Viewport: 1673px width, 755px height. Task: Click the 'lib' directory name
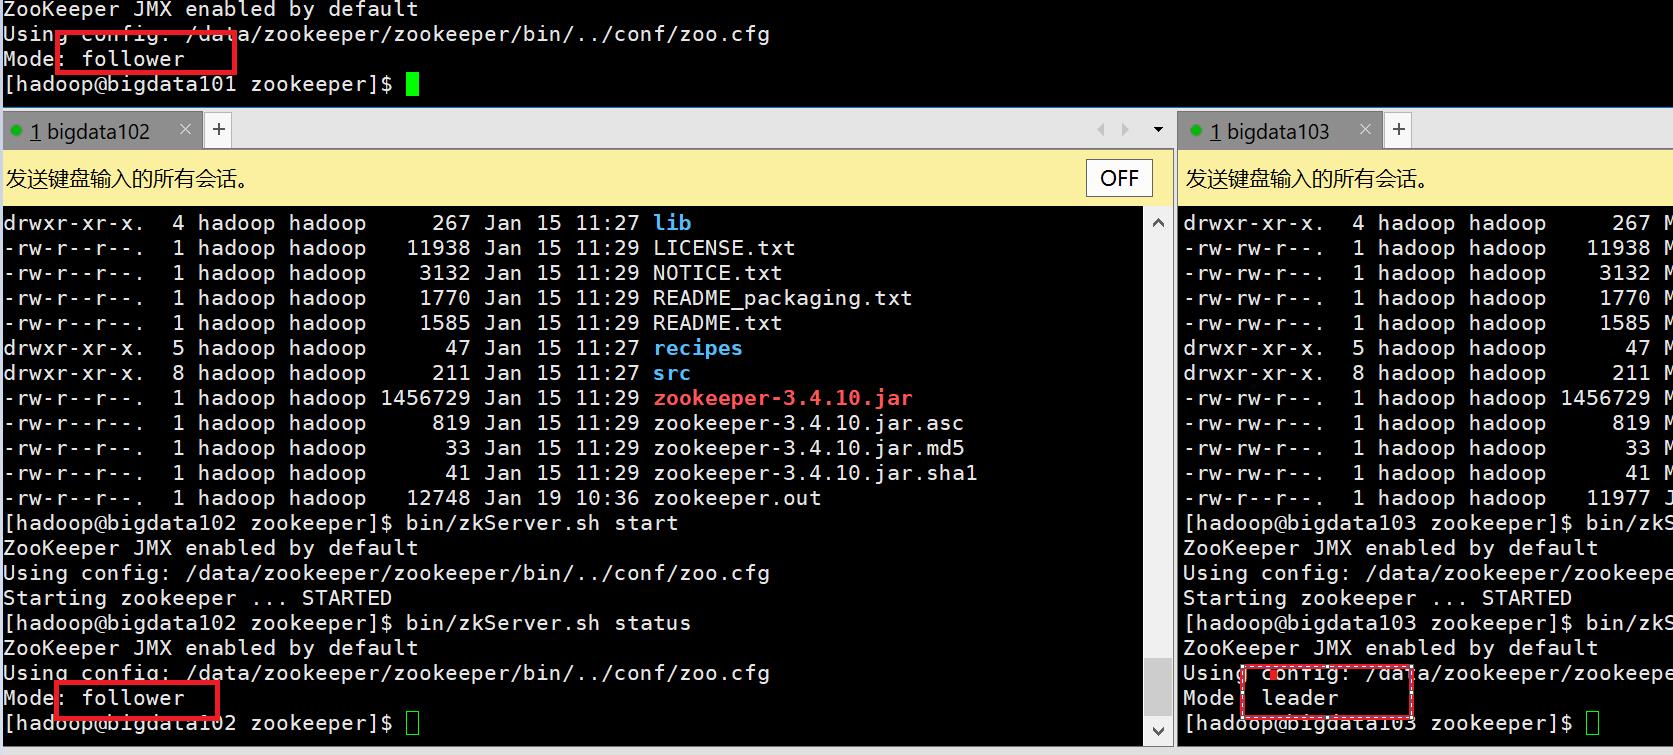672,223
